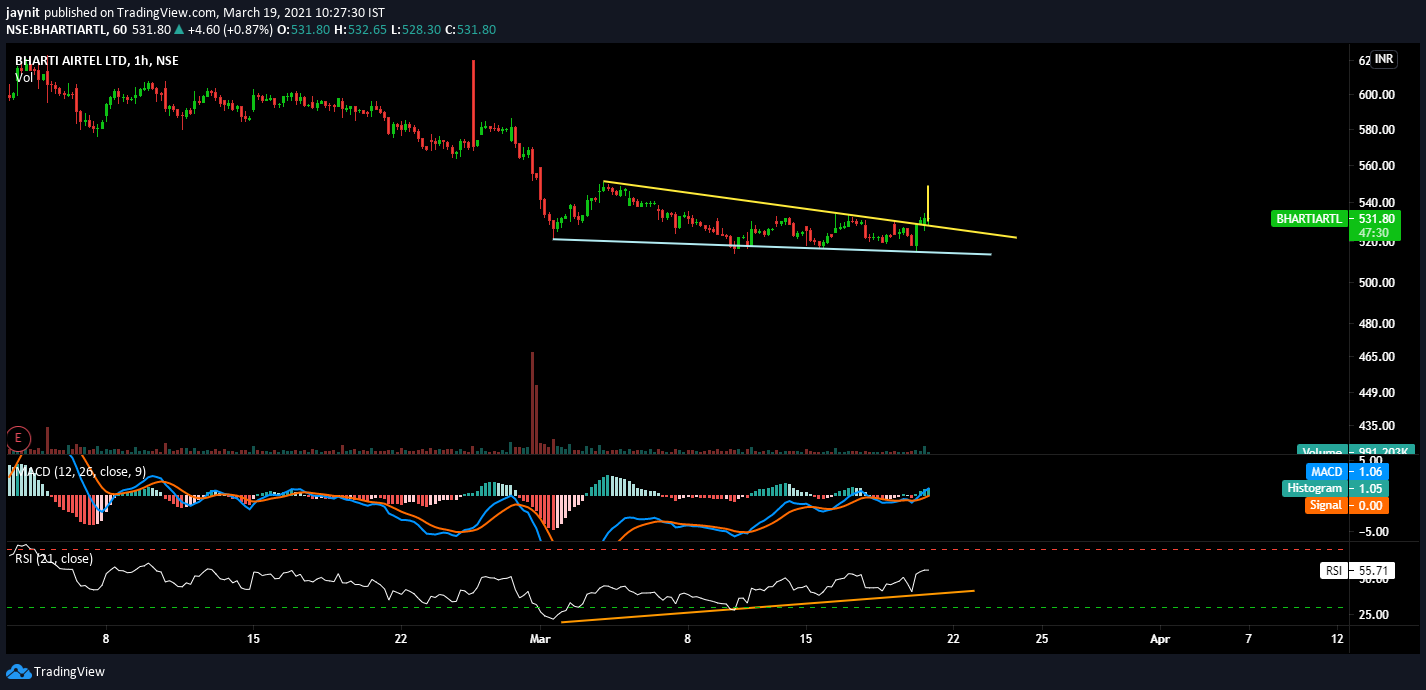Click the 480.00 price axis label
The image size is (1426, 690).
click(1375, 324)
